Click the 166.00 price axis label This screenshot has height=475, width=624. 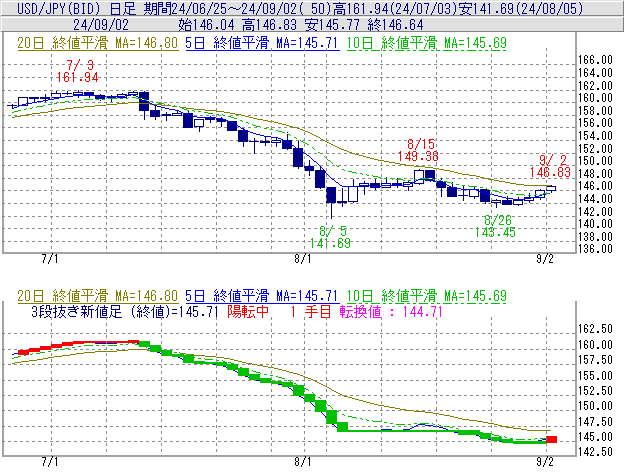click(x=595, y=60)
